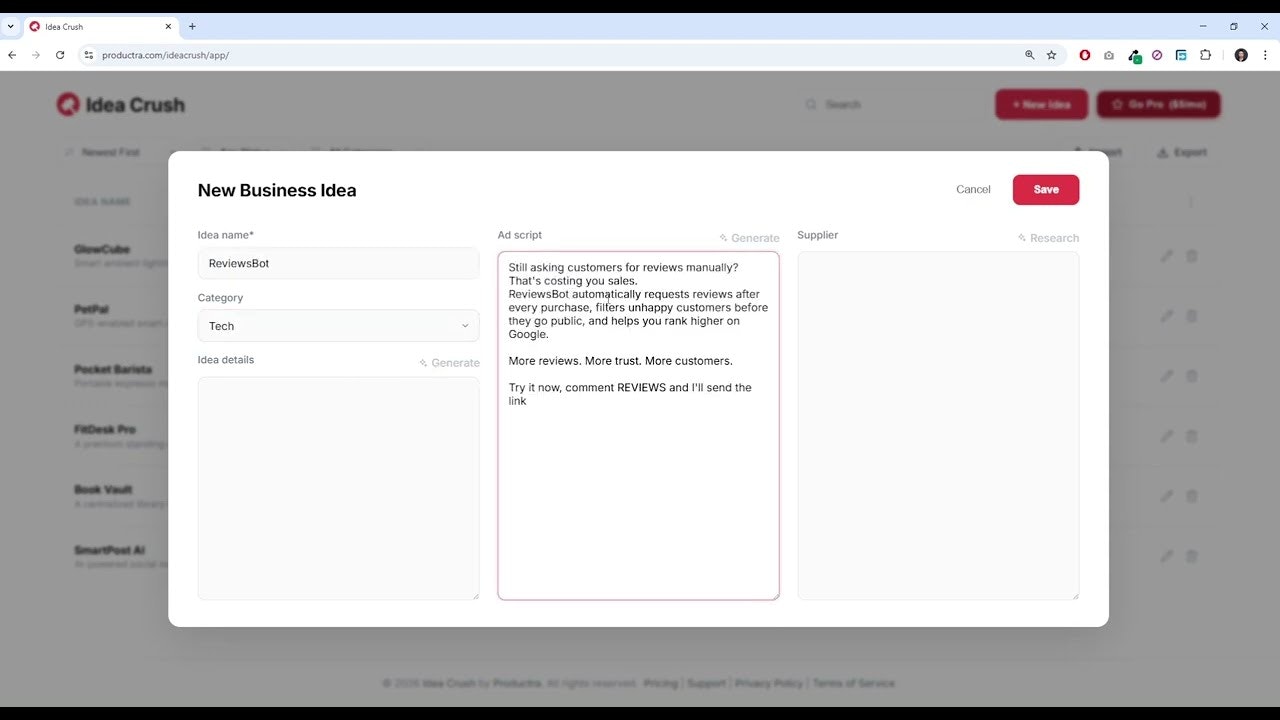The image size is (1280, 720).
Task: Open the table column options three-dot icon
Action: [x=1191, y=202]
